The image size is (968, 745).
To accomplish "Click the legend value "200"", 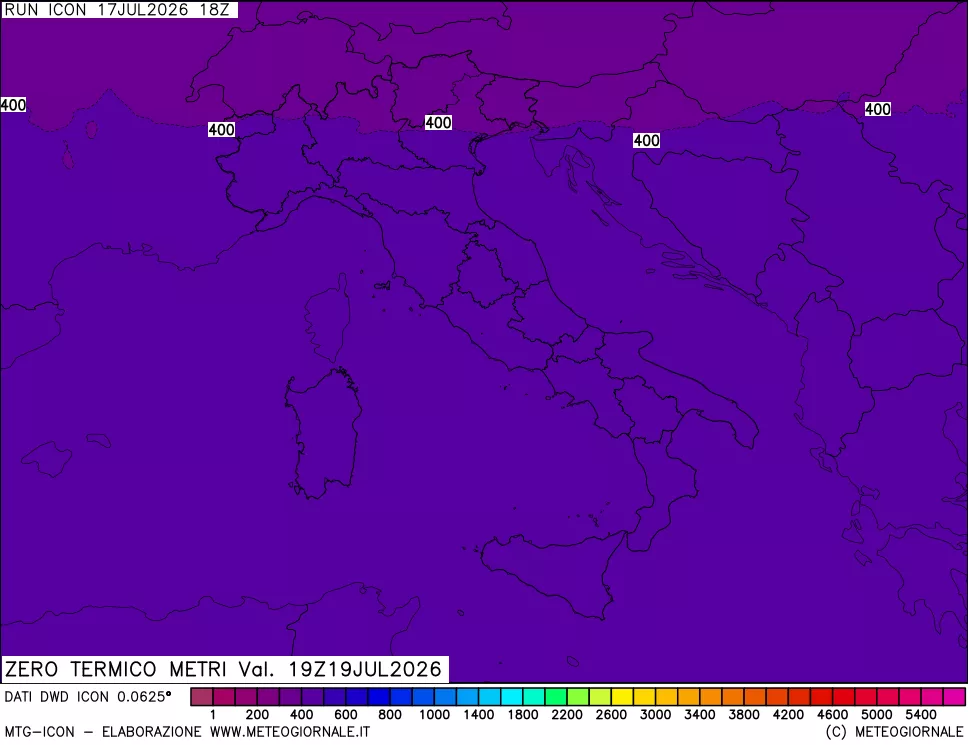I will coord(257,715).
